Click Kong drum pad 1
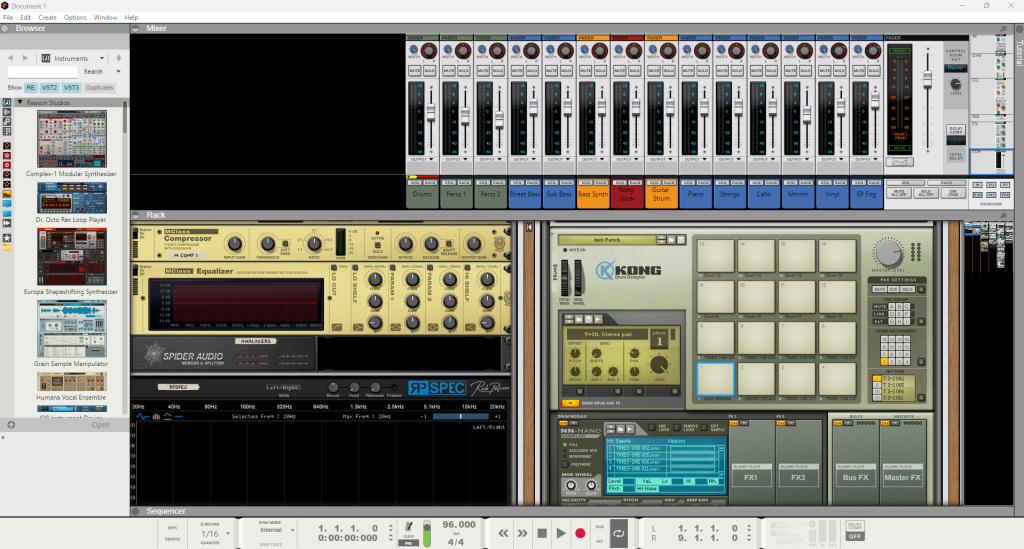Viewport: 1024px width, 549px height. click(x=716, y=379)
